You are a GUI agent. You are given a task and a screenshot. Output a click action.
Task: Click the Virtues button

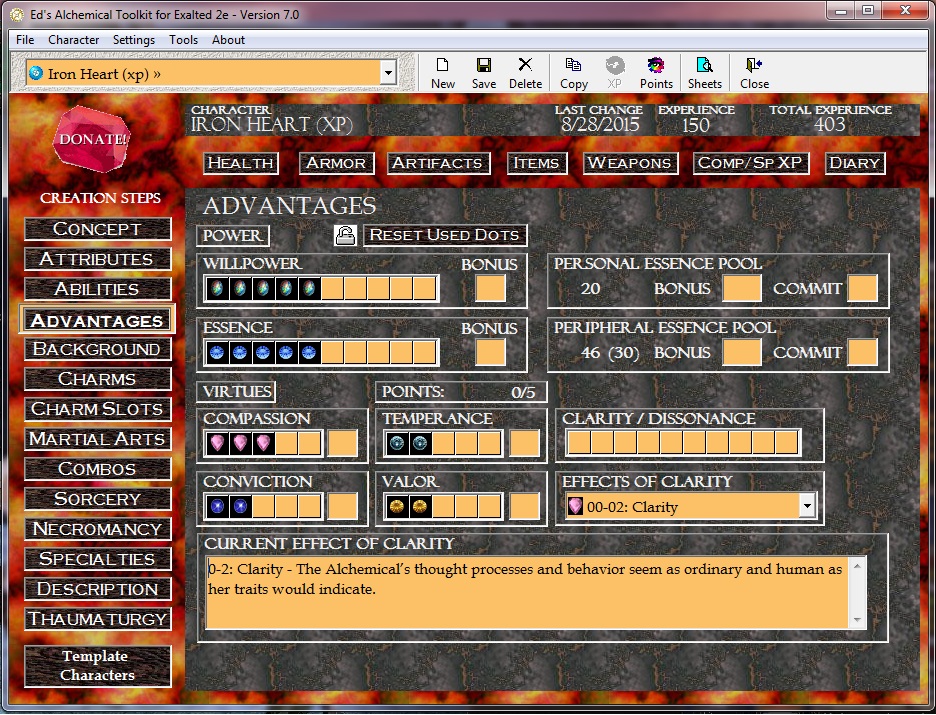tap(236, 392)
